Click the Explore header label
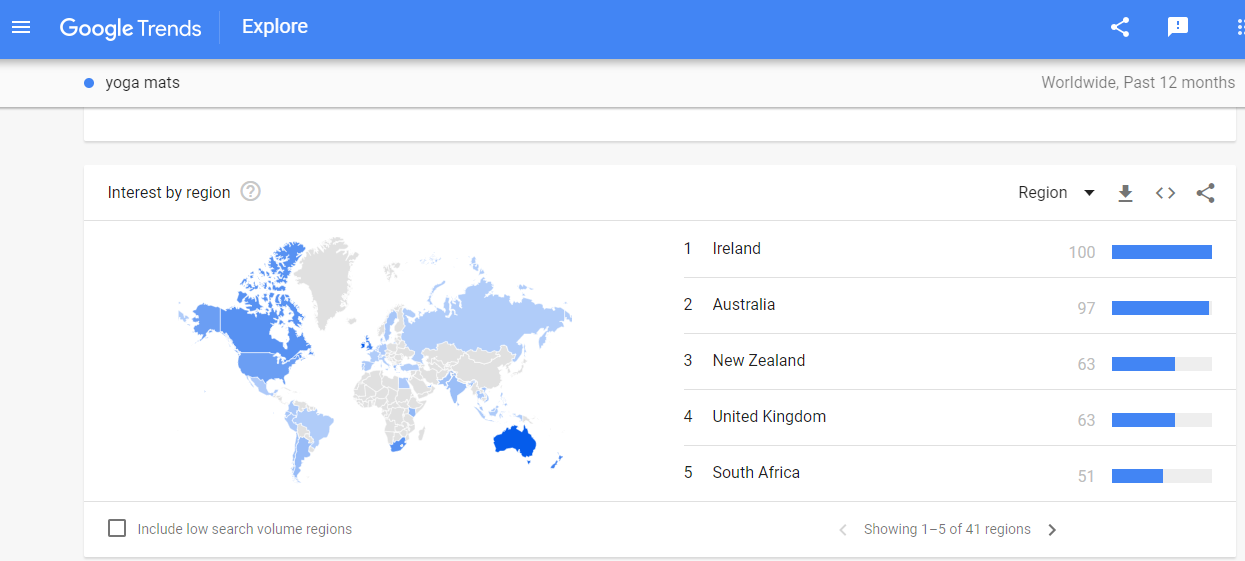This screenshot has height=561, width=1245. [275, 27]
